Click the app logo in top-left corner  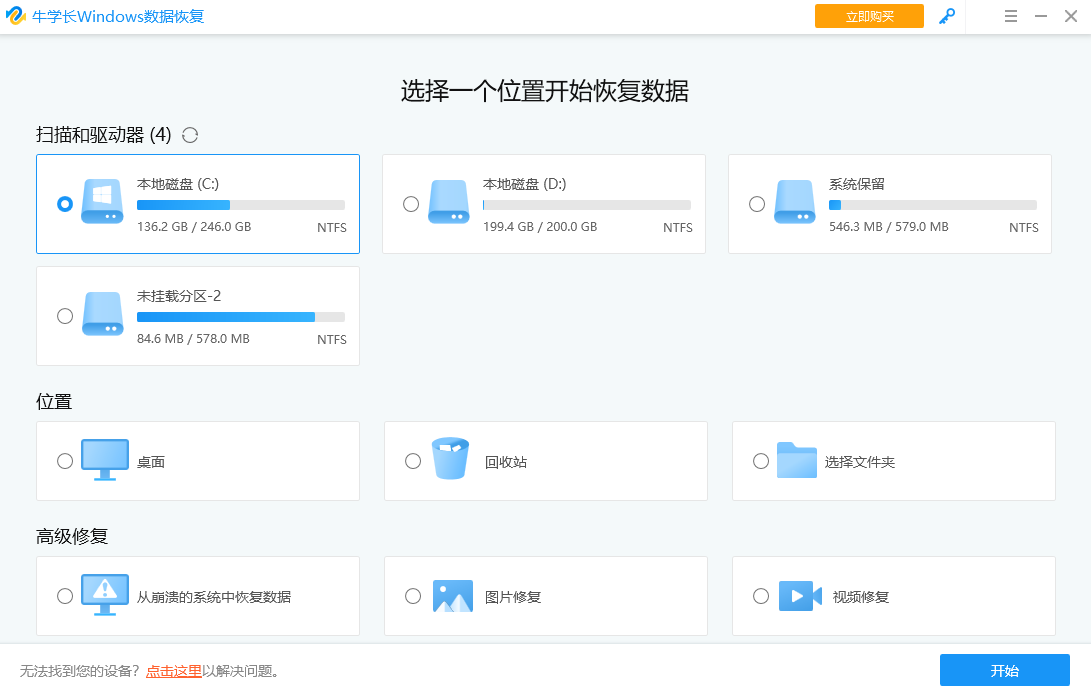17,16
